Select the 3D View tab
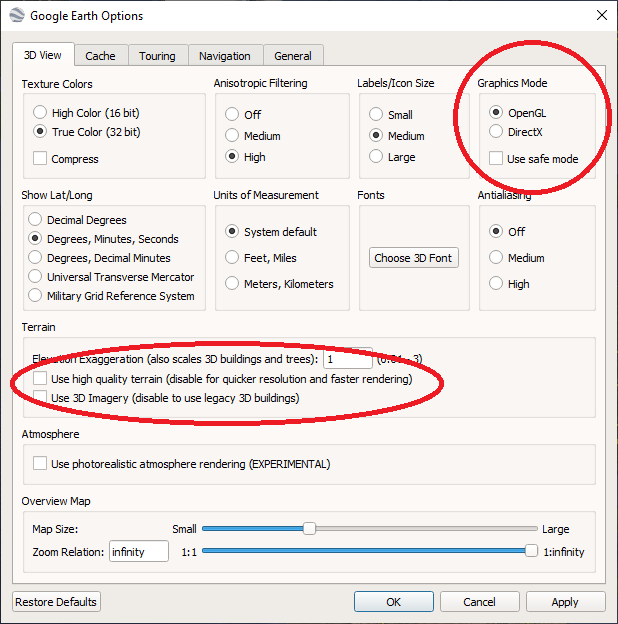Screen dimensions: 618x624 43,55
